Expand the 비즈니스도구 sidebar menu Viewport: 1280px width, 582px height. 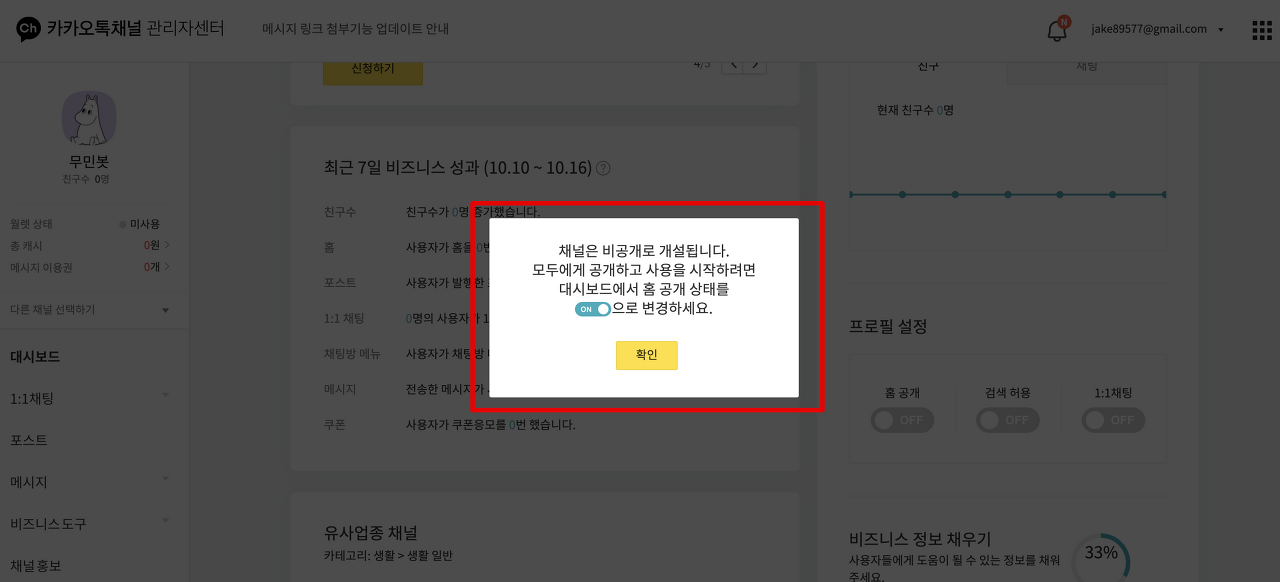89,524
